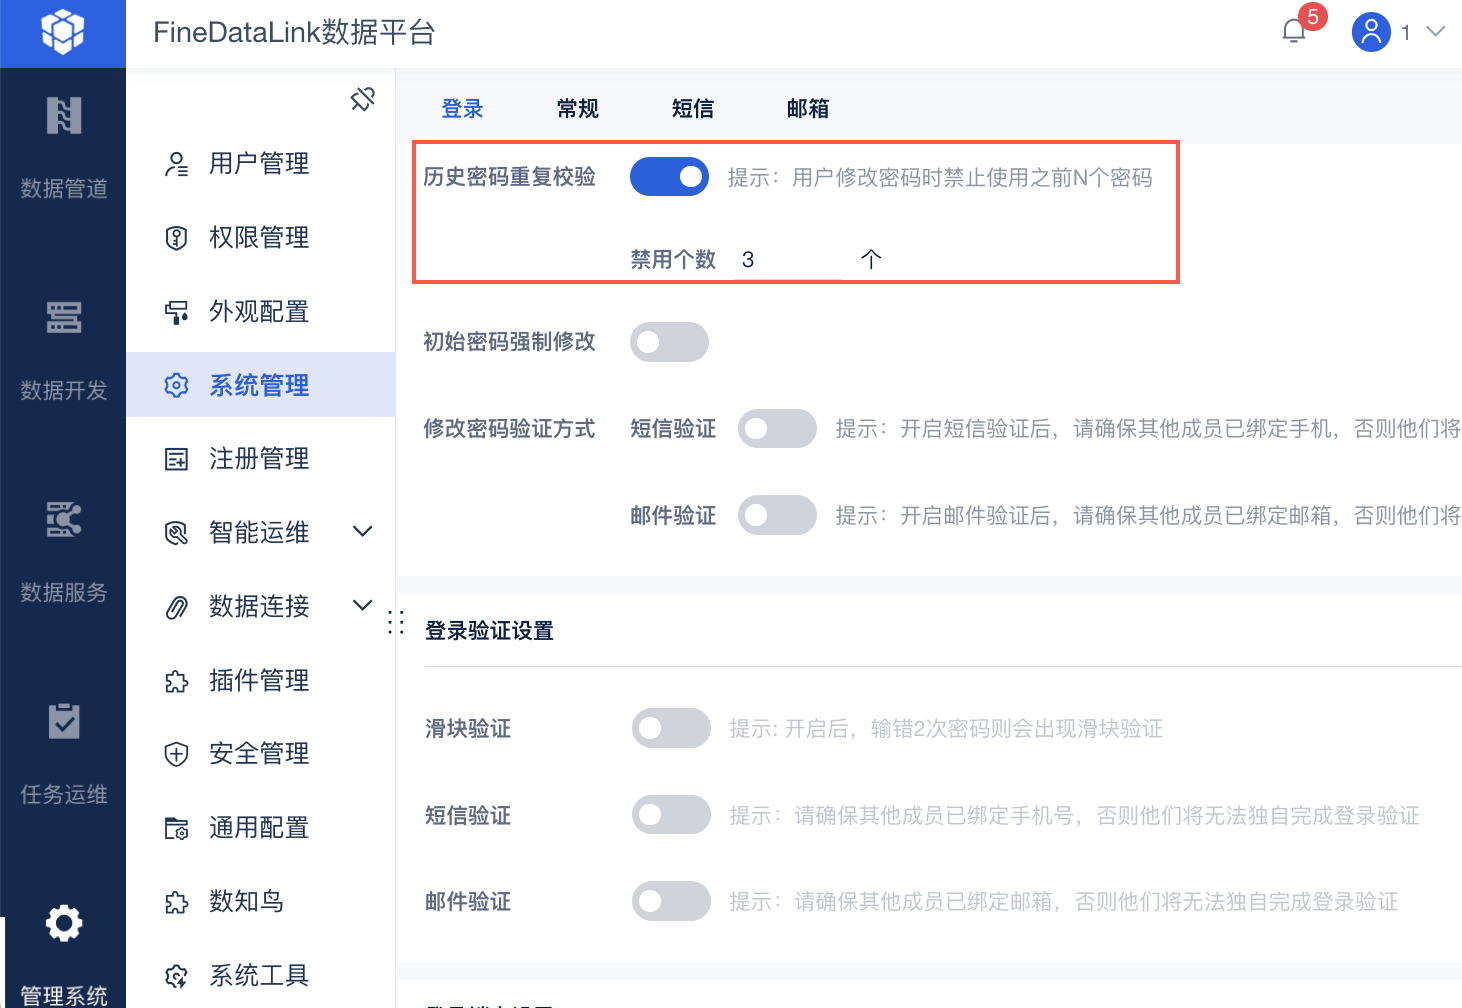Open 用户管理 in the sidebar

[x=258, y=164]
